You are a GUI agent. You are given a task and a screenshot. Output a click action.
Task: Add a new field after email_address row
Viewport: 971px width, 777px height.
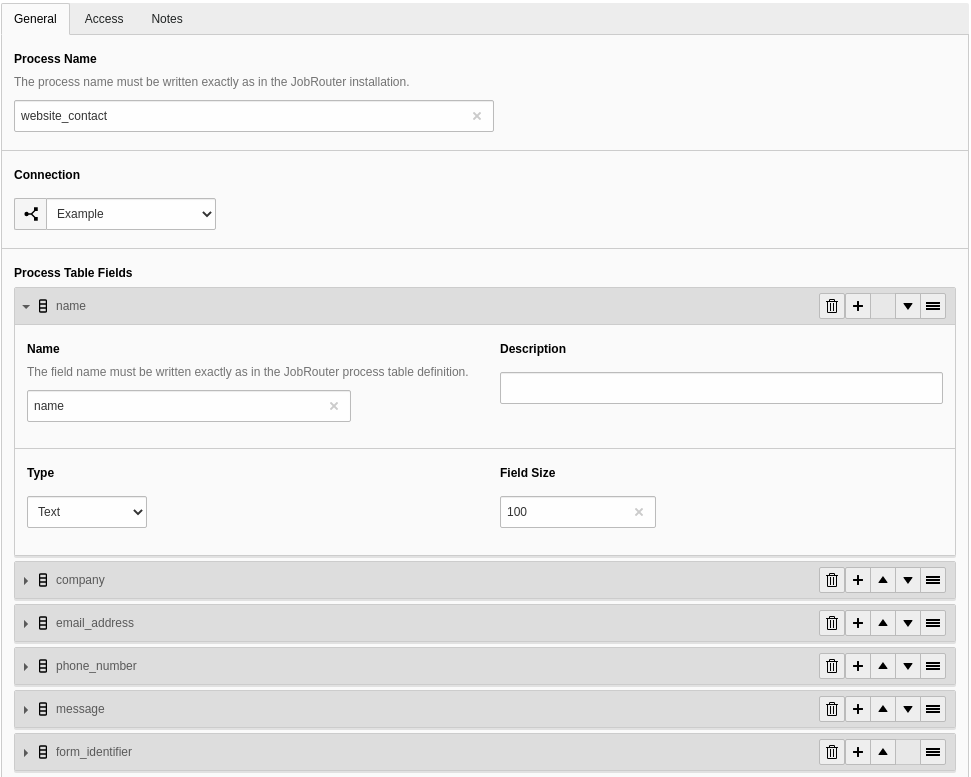pos(858,623)
